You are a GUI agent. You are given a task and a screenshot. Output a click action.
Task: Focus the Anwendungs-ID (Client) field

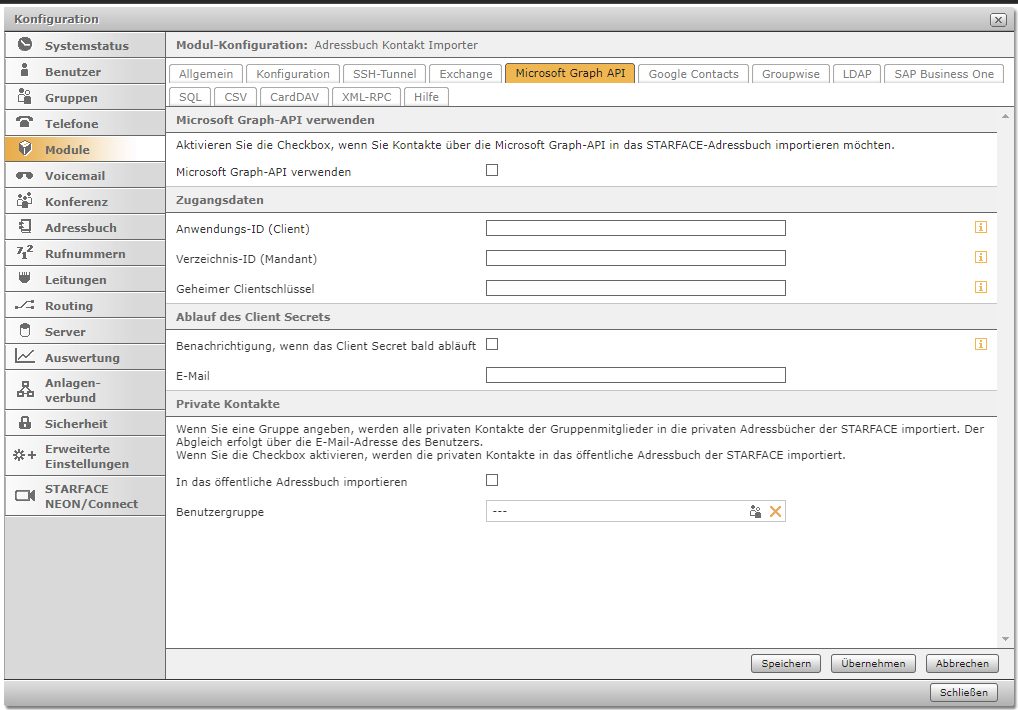pos(636,228)
